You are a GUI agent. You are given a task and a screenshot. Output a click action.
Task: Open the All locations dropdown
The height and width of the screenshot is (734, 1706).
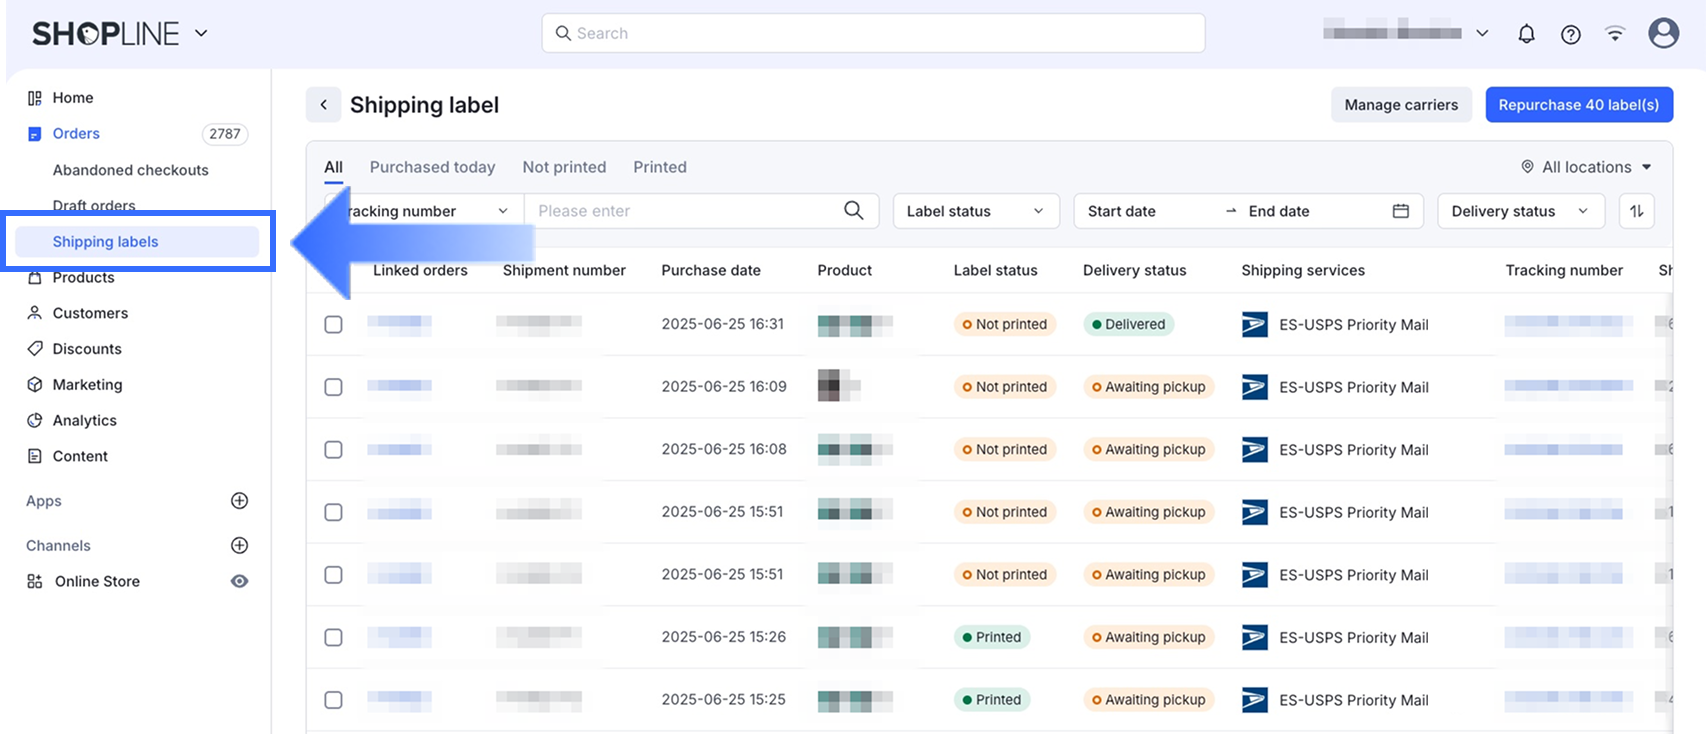coord(1586,167)
